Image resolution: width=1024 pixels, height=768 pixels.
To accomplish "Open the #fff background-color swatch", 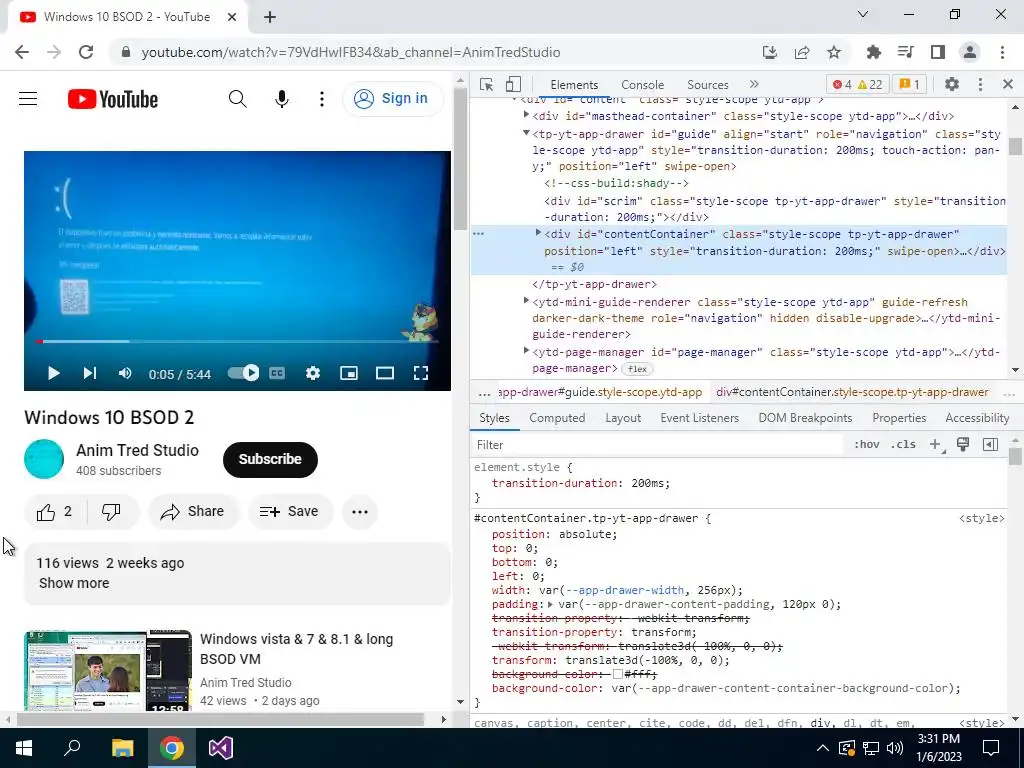I will [x=617, y=674].
